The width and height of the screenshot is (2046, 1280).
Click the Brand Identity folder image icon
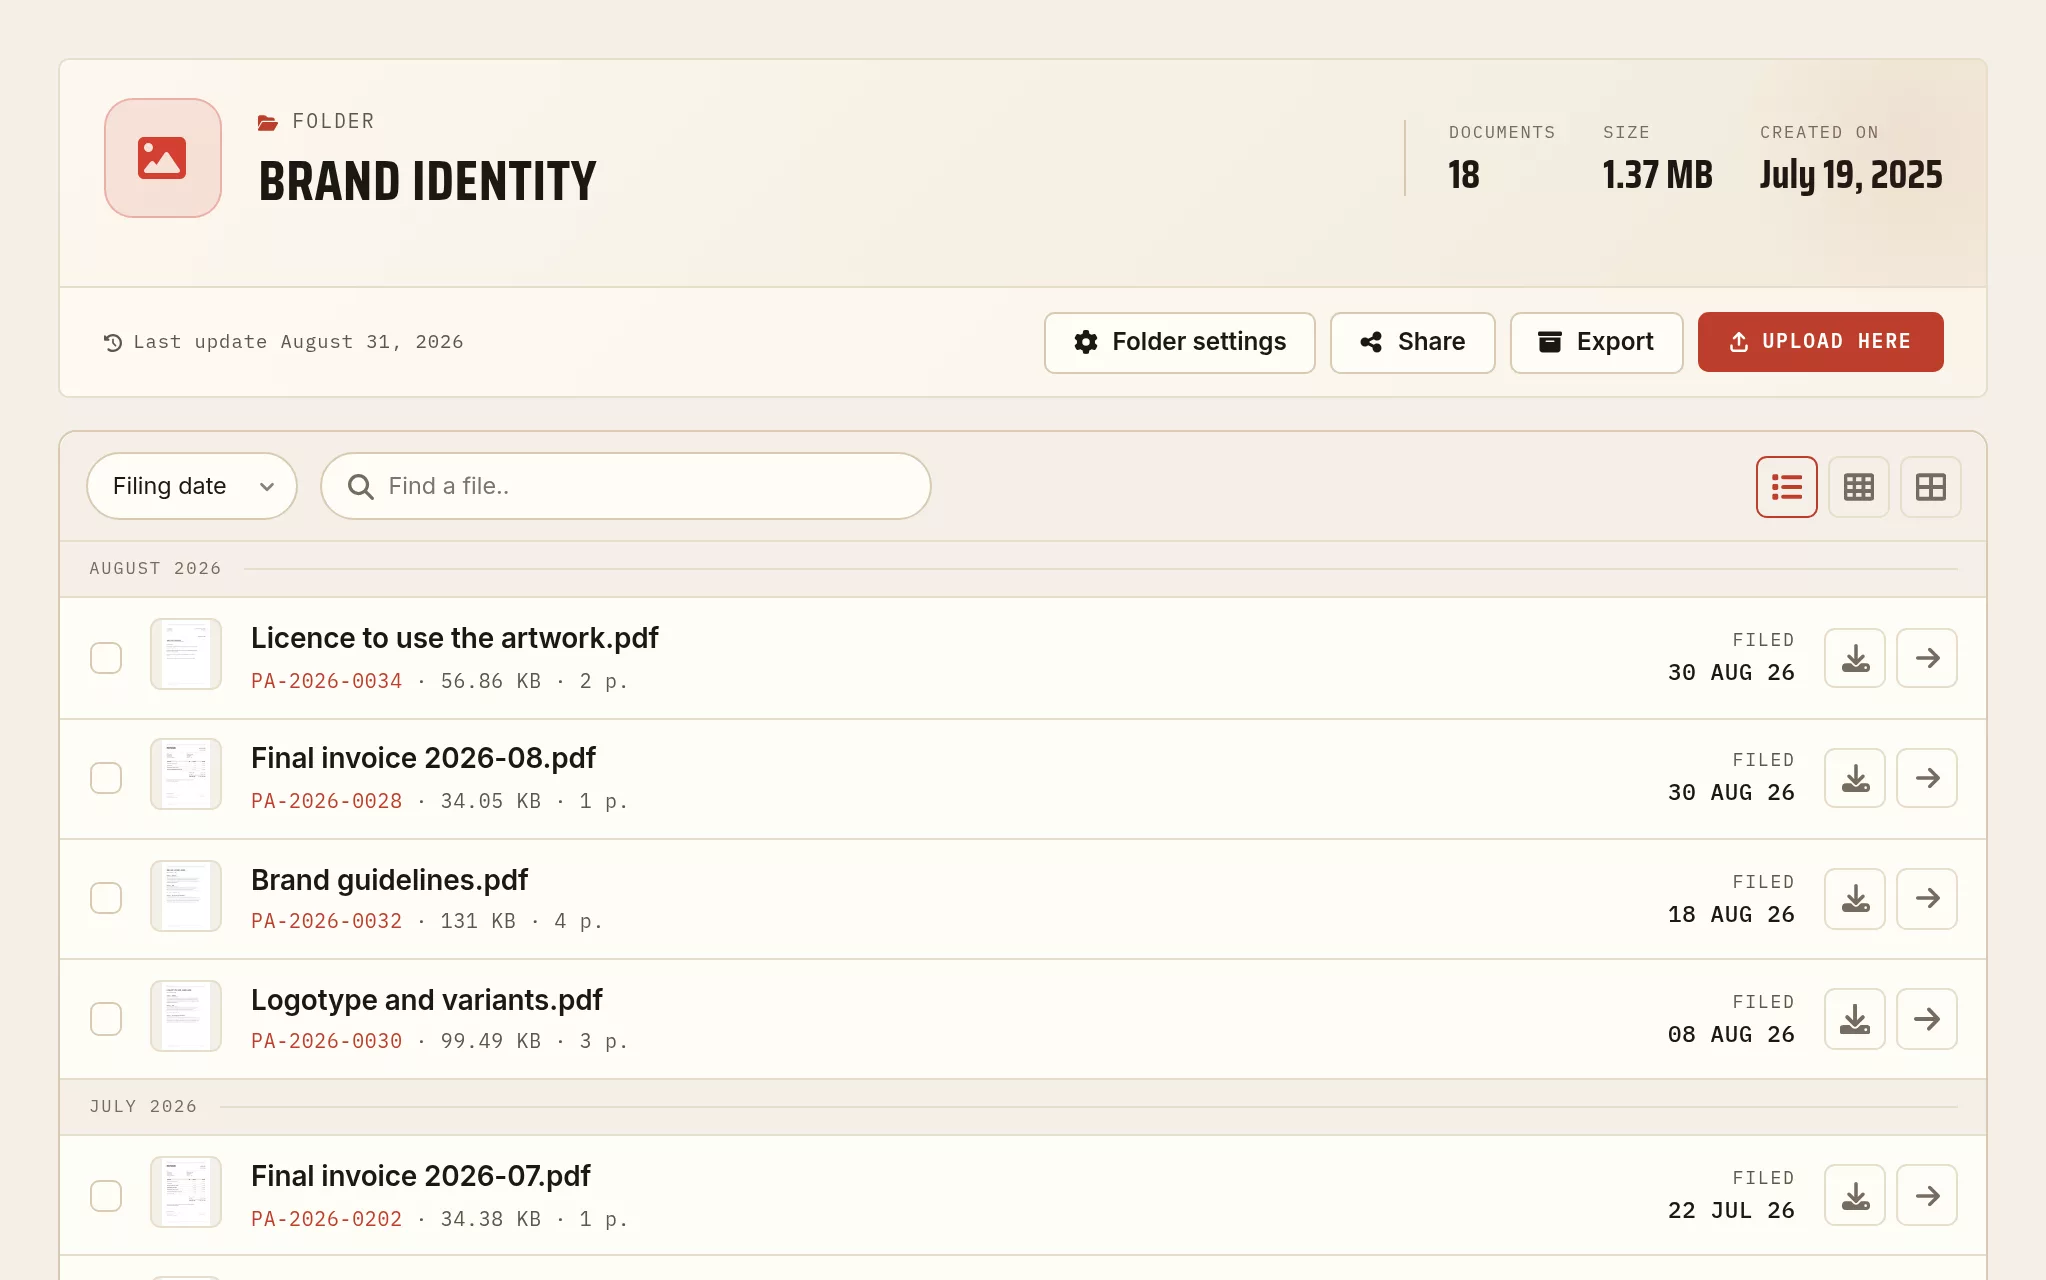[x=163, y=158]
